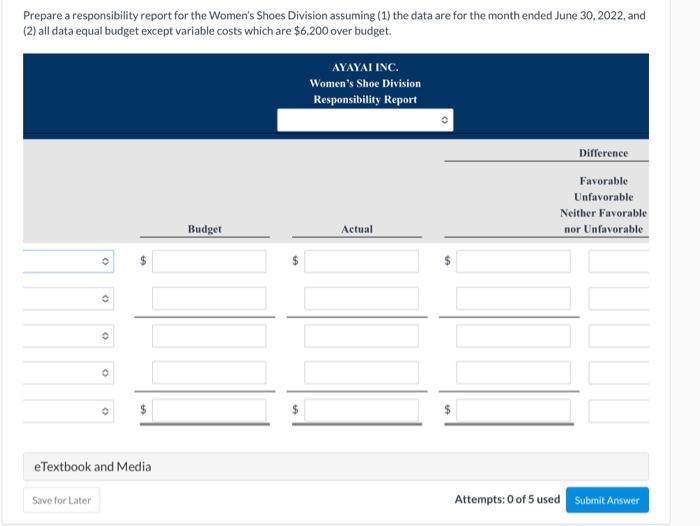Open the report period dropdown under Responsibility Report
The image size is (700, 526).
coord(365,120)
